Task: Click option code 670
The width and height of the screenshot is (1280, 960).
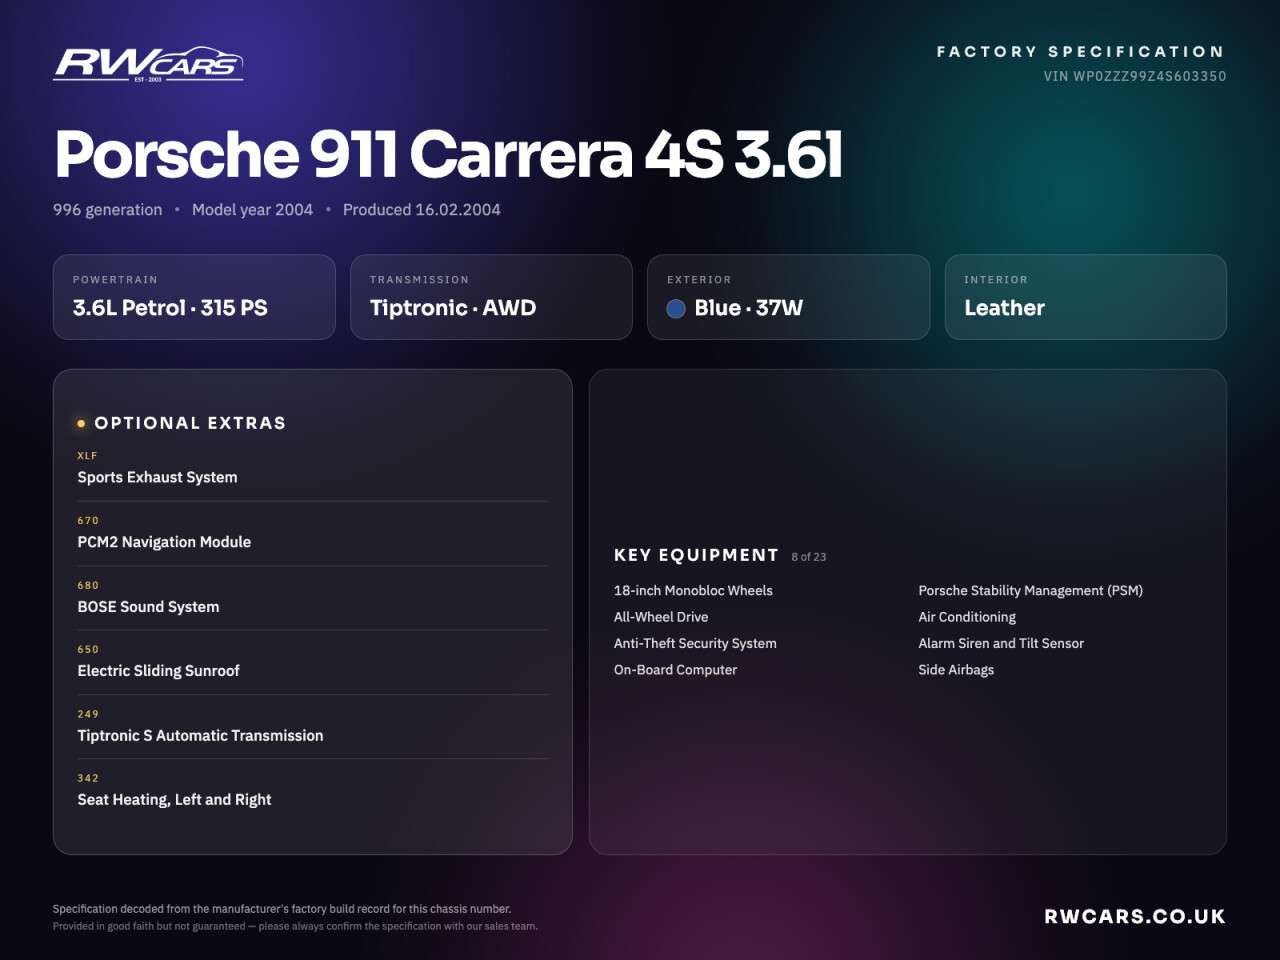Action: point(88,521)
